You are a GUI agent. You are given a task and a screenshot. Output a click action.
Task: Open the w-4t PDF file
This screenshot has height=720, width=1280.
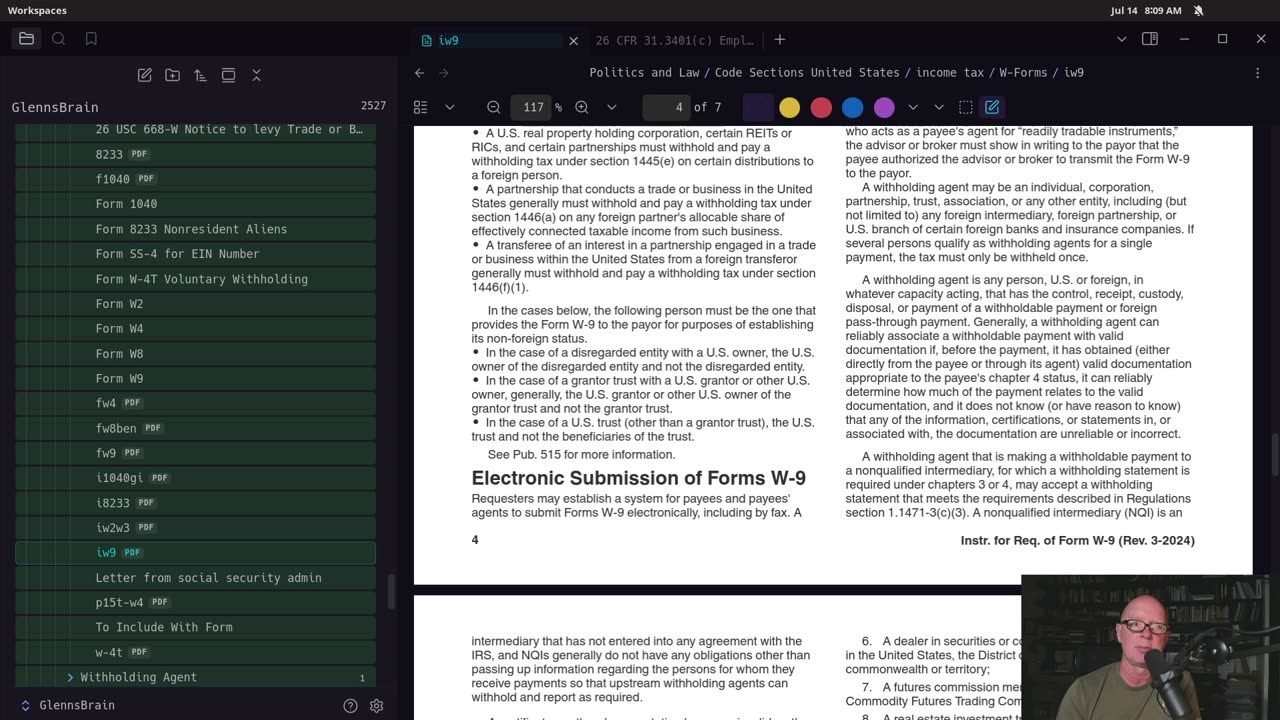tap(195, 652)
